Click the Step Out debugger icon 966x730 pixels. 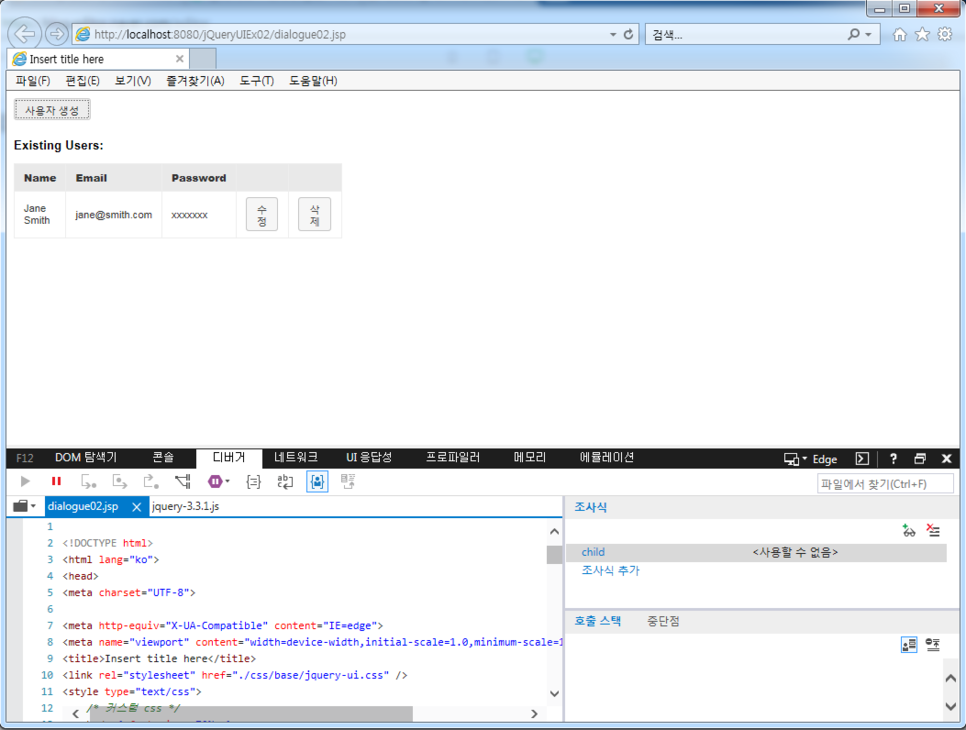click(151, 481)
